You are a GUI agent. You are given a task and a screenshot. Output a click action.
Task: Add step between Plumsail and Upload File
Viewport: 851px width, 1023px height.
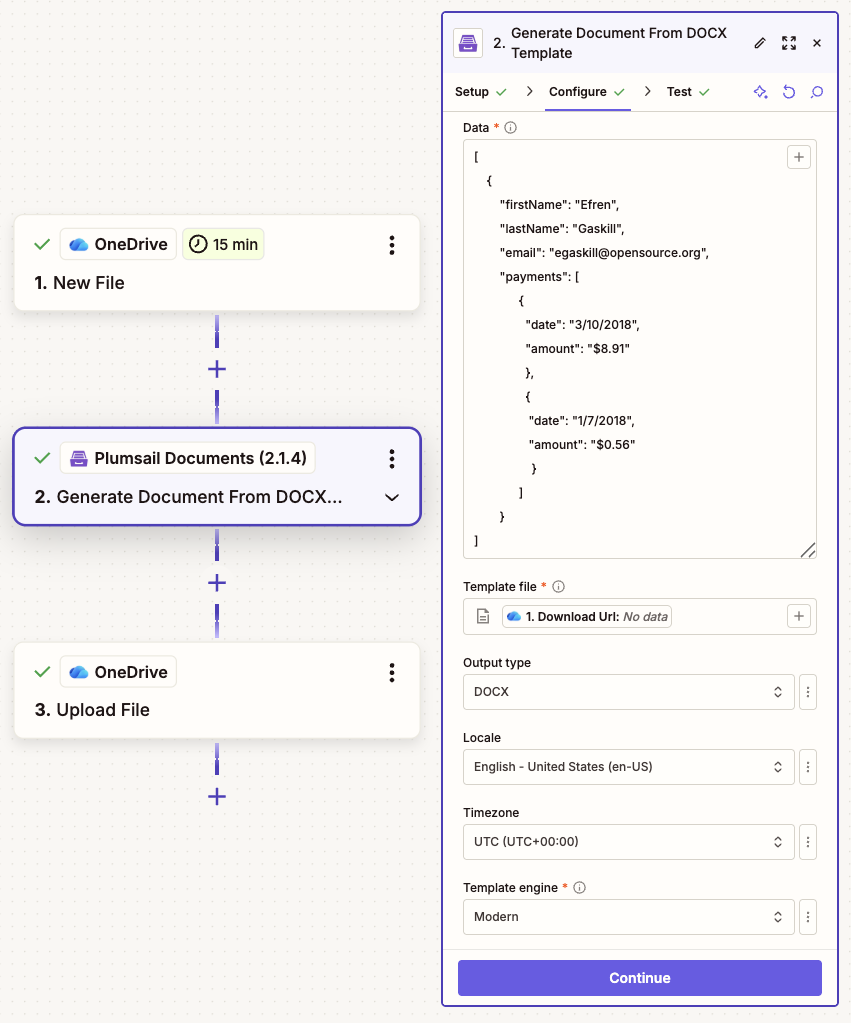(x=217, y=583)
